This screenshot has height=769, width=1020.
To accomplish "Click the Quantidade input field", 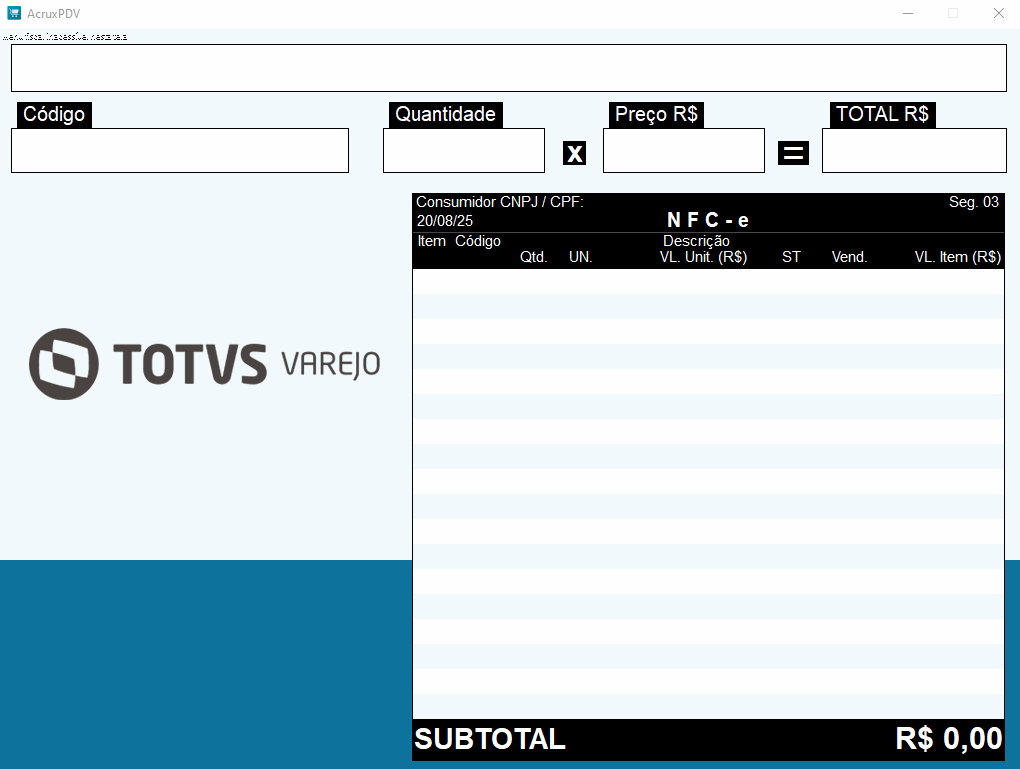I will coord(464,150).
